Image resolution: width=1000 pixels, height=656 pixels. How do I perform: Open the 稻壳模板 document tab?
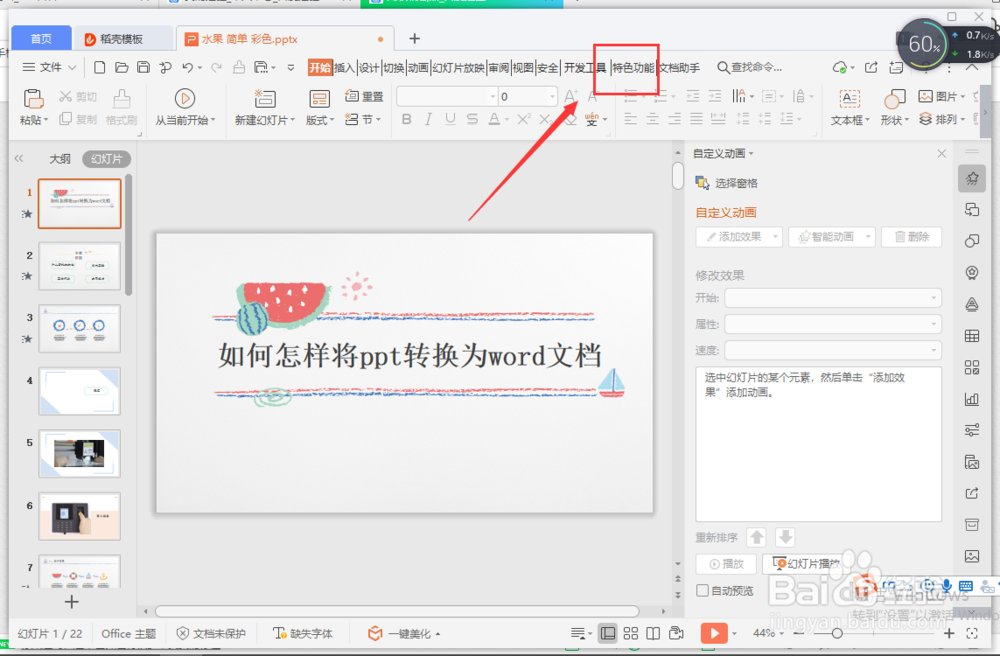click(122, 38)
